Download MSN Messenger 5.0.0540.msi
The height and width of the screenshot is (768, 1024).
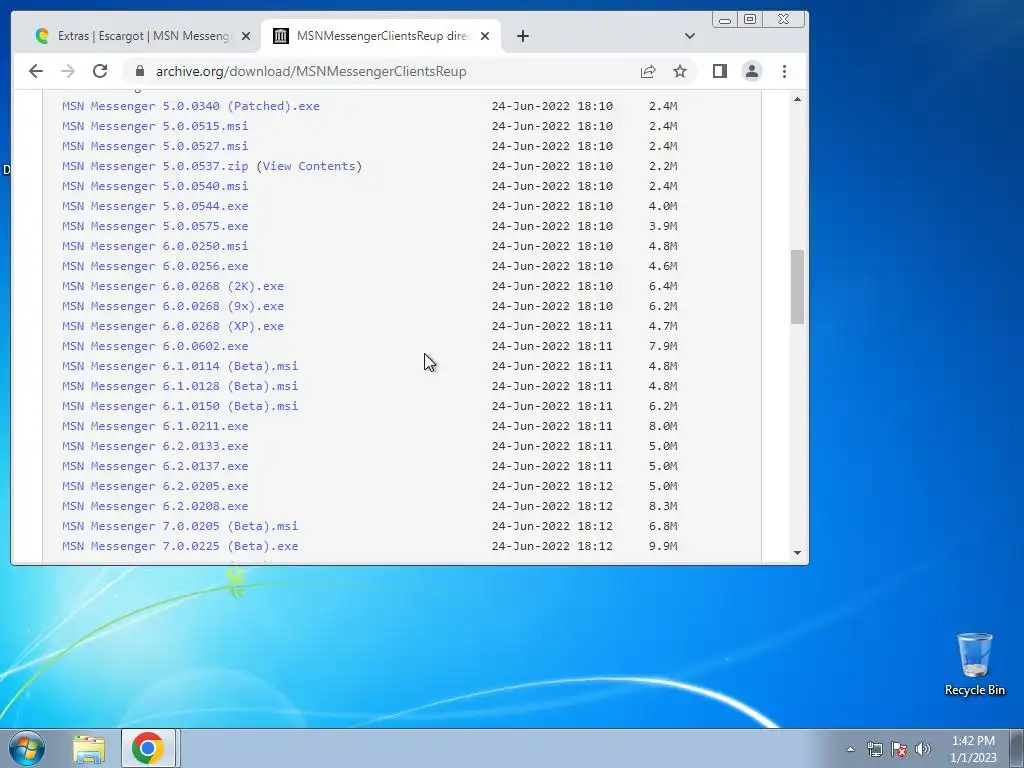(x=155, y=186)
